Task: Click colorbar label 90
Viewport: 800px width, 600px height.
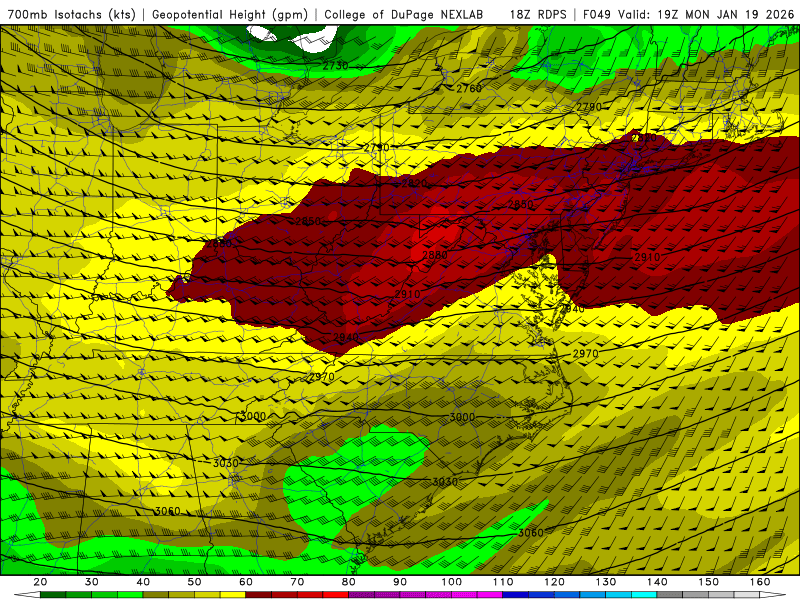Action: point(400,582)
